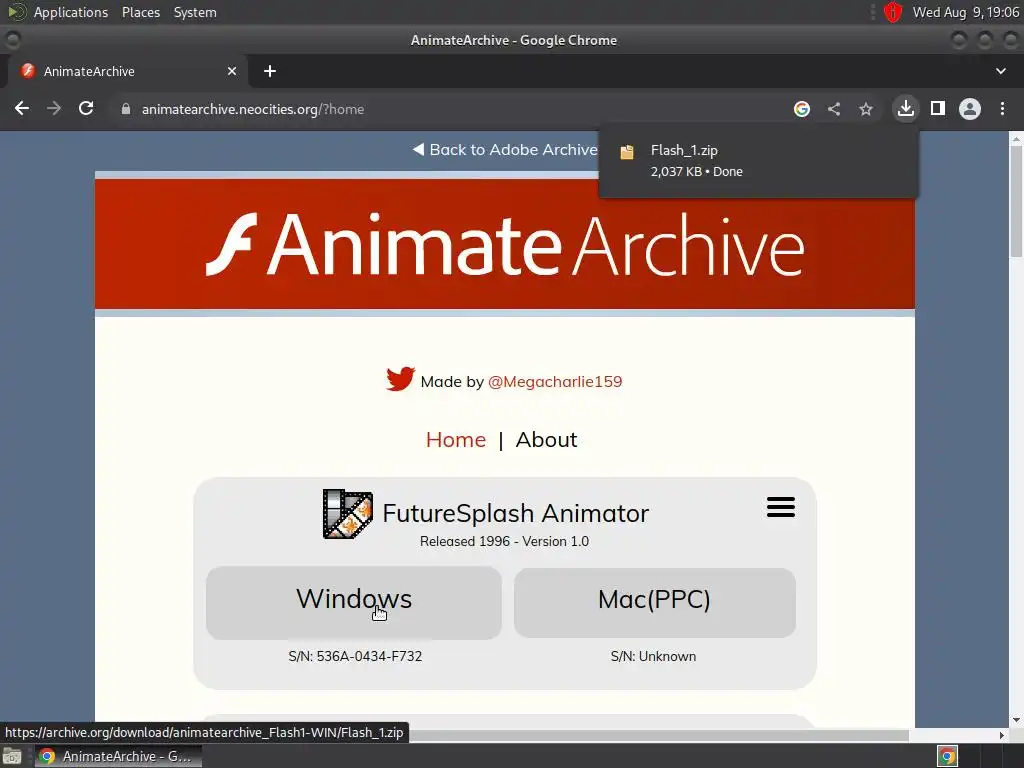Screen dimensions: 1024x768
Task: Select the AnimateArchive taskbar window button
Action: coord(118,756)
